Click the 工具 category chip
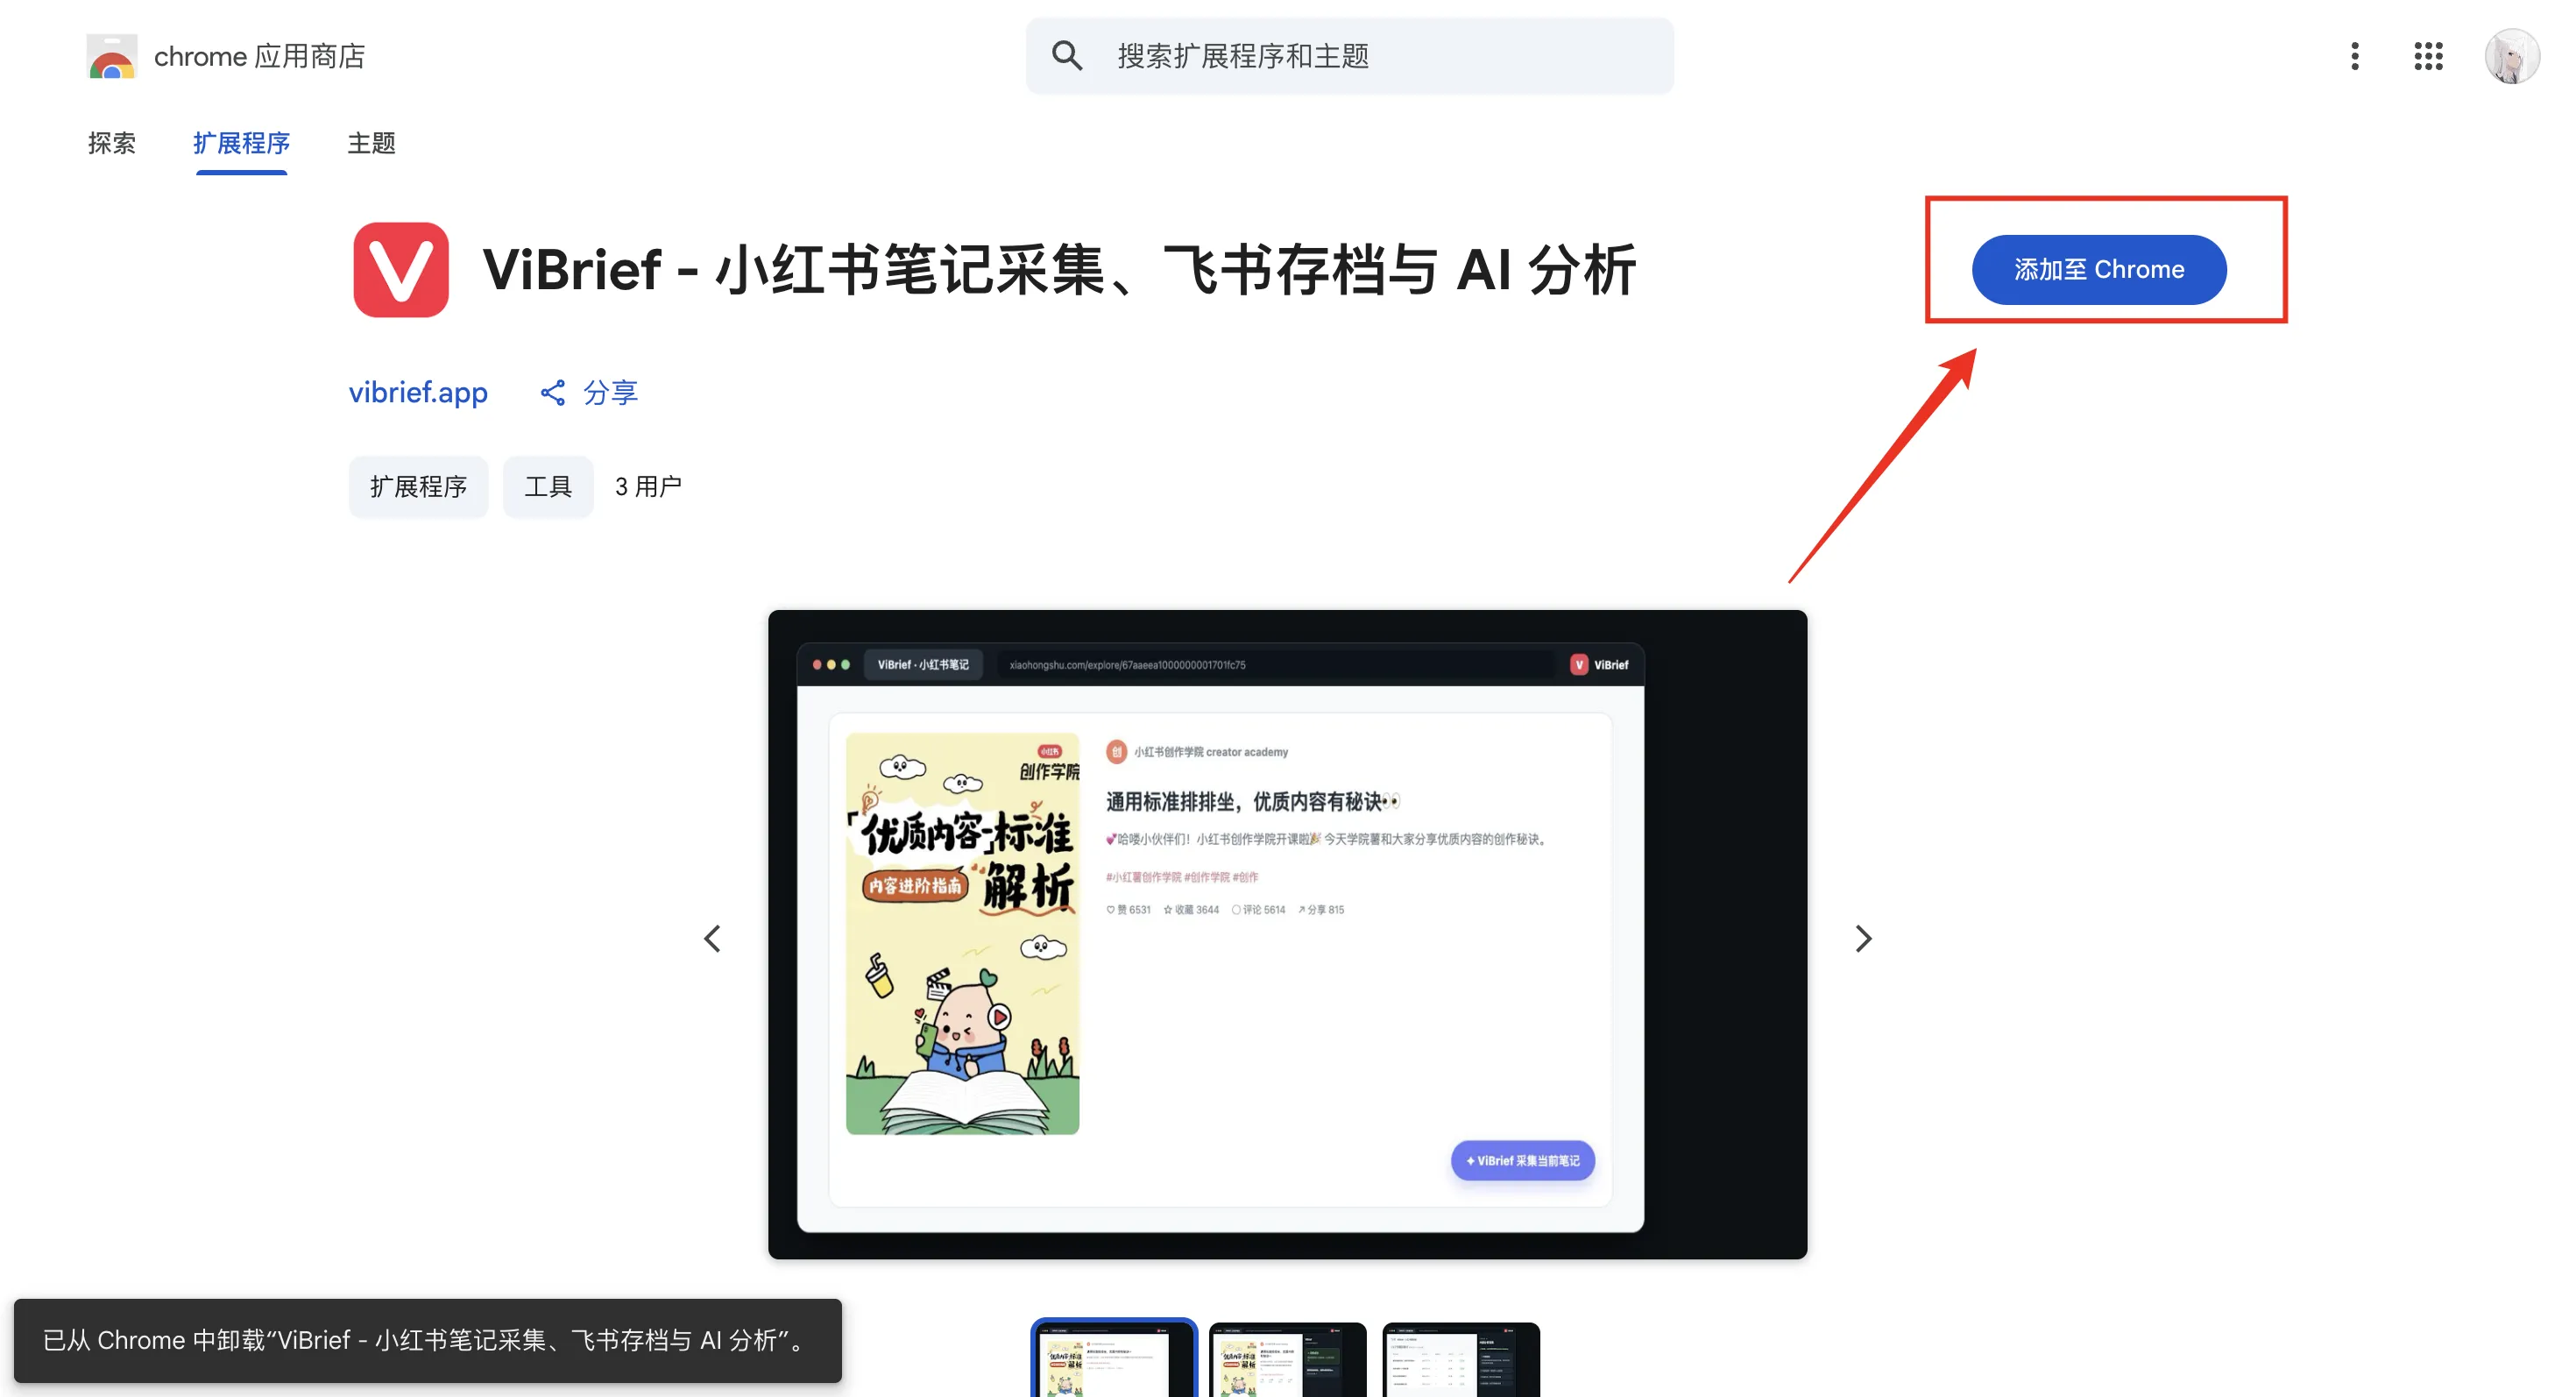 548,487
